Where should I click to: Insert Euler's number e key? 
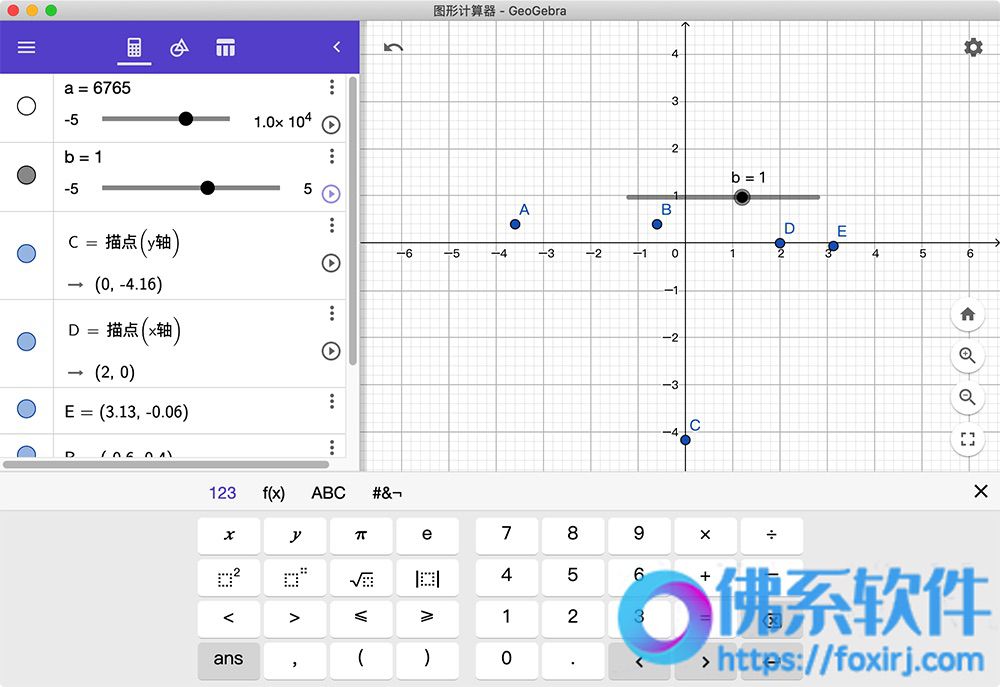[x=427, y=535]
